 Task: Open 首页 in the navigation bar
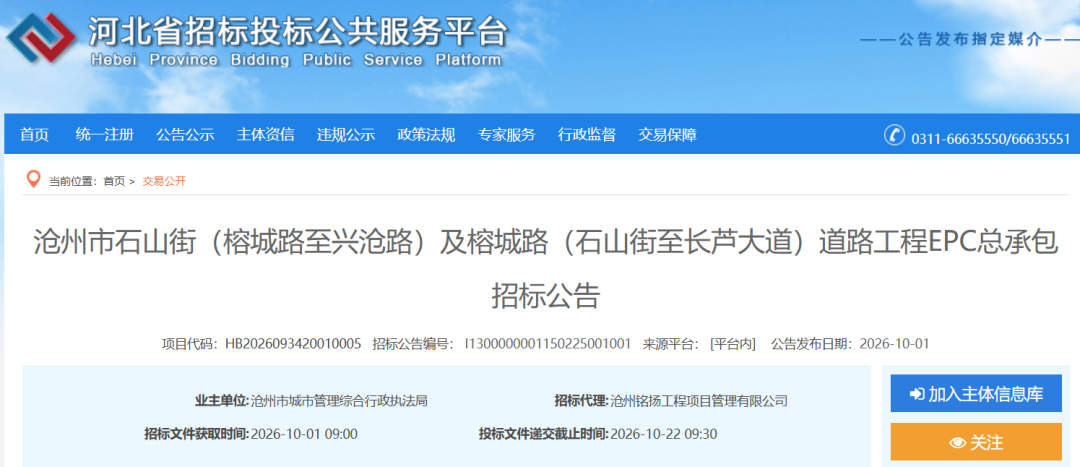click(x=34, y=135)
